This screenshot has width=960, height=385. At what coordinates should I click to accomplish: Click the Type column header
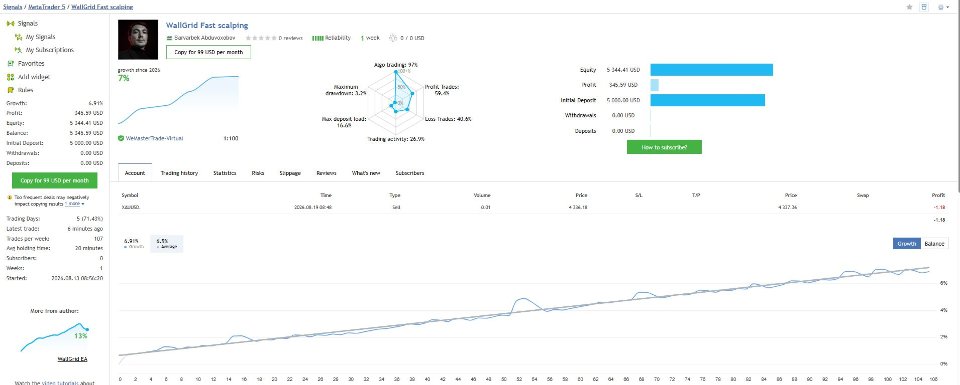point(394,195)
